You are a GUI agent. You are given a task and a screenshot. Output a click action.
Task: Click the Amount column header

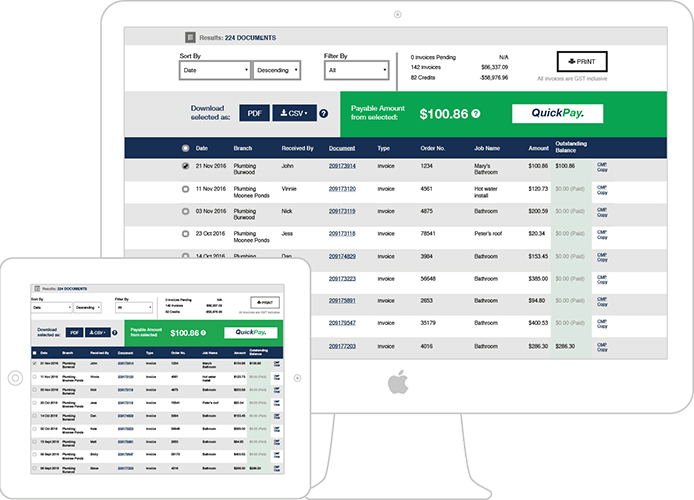tap(538, 147)
